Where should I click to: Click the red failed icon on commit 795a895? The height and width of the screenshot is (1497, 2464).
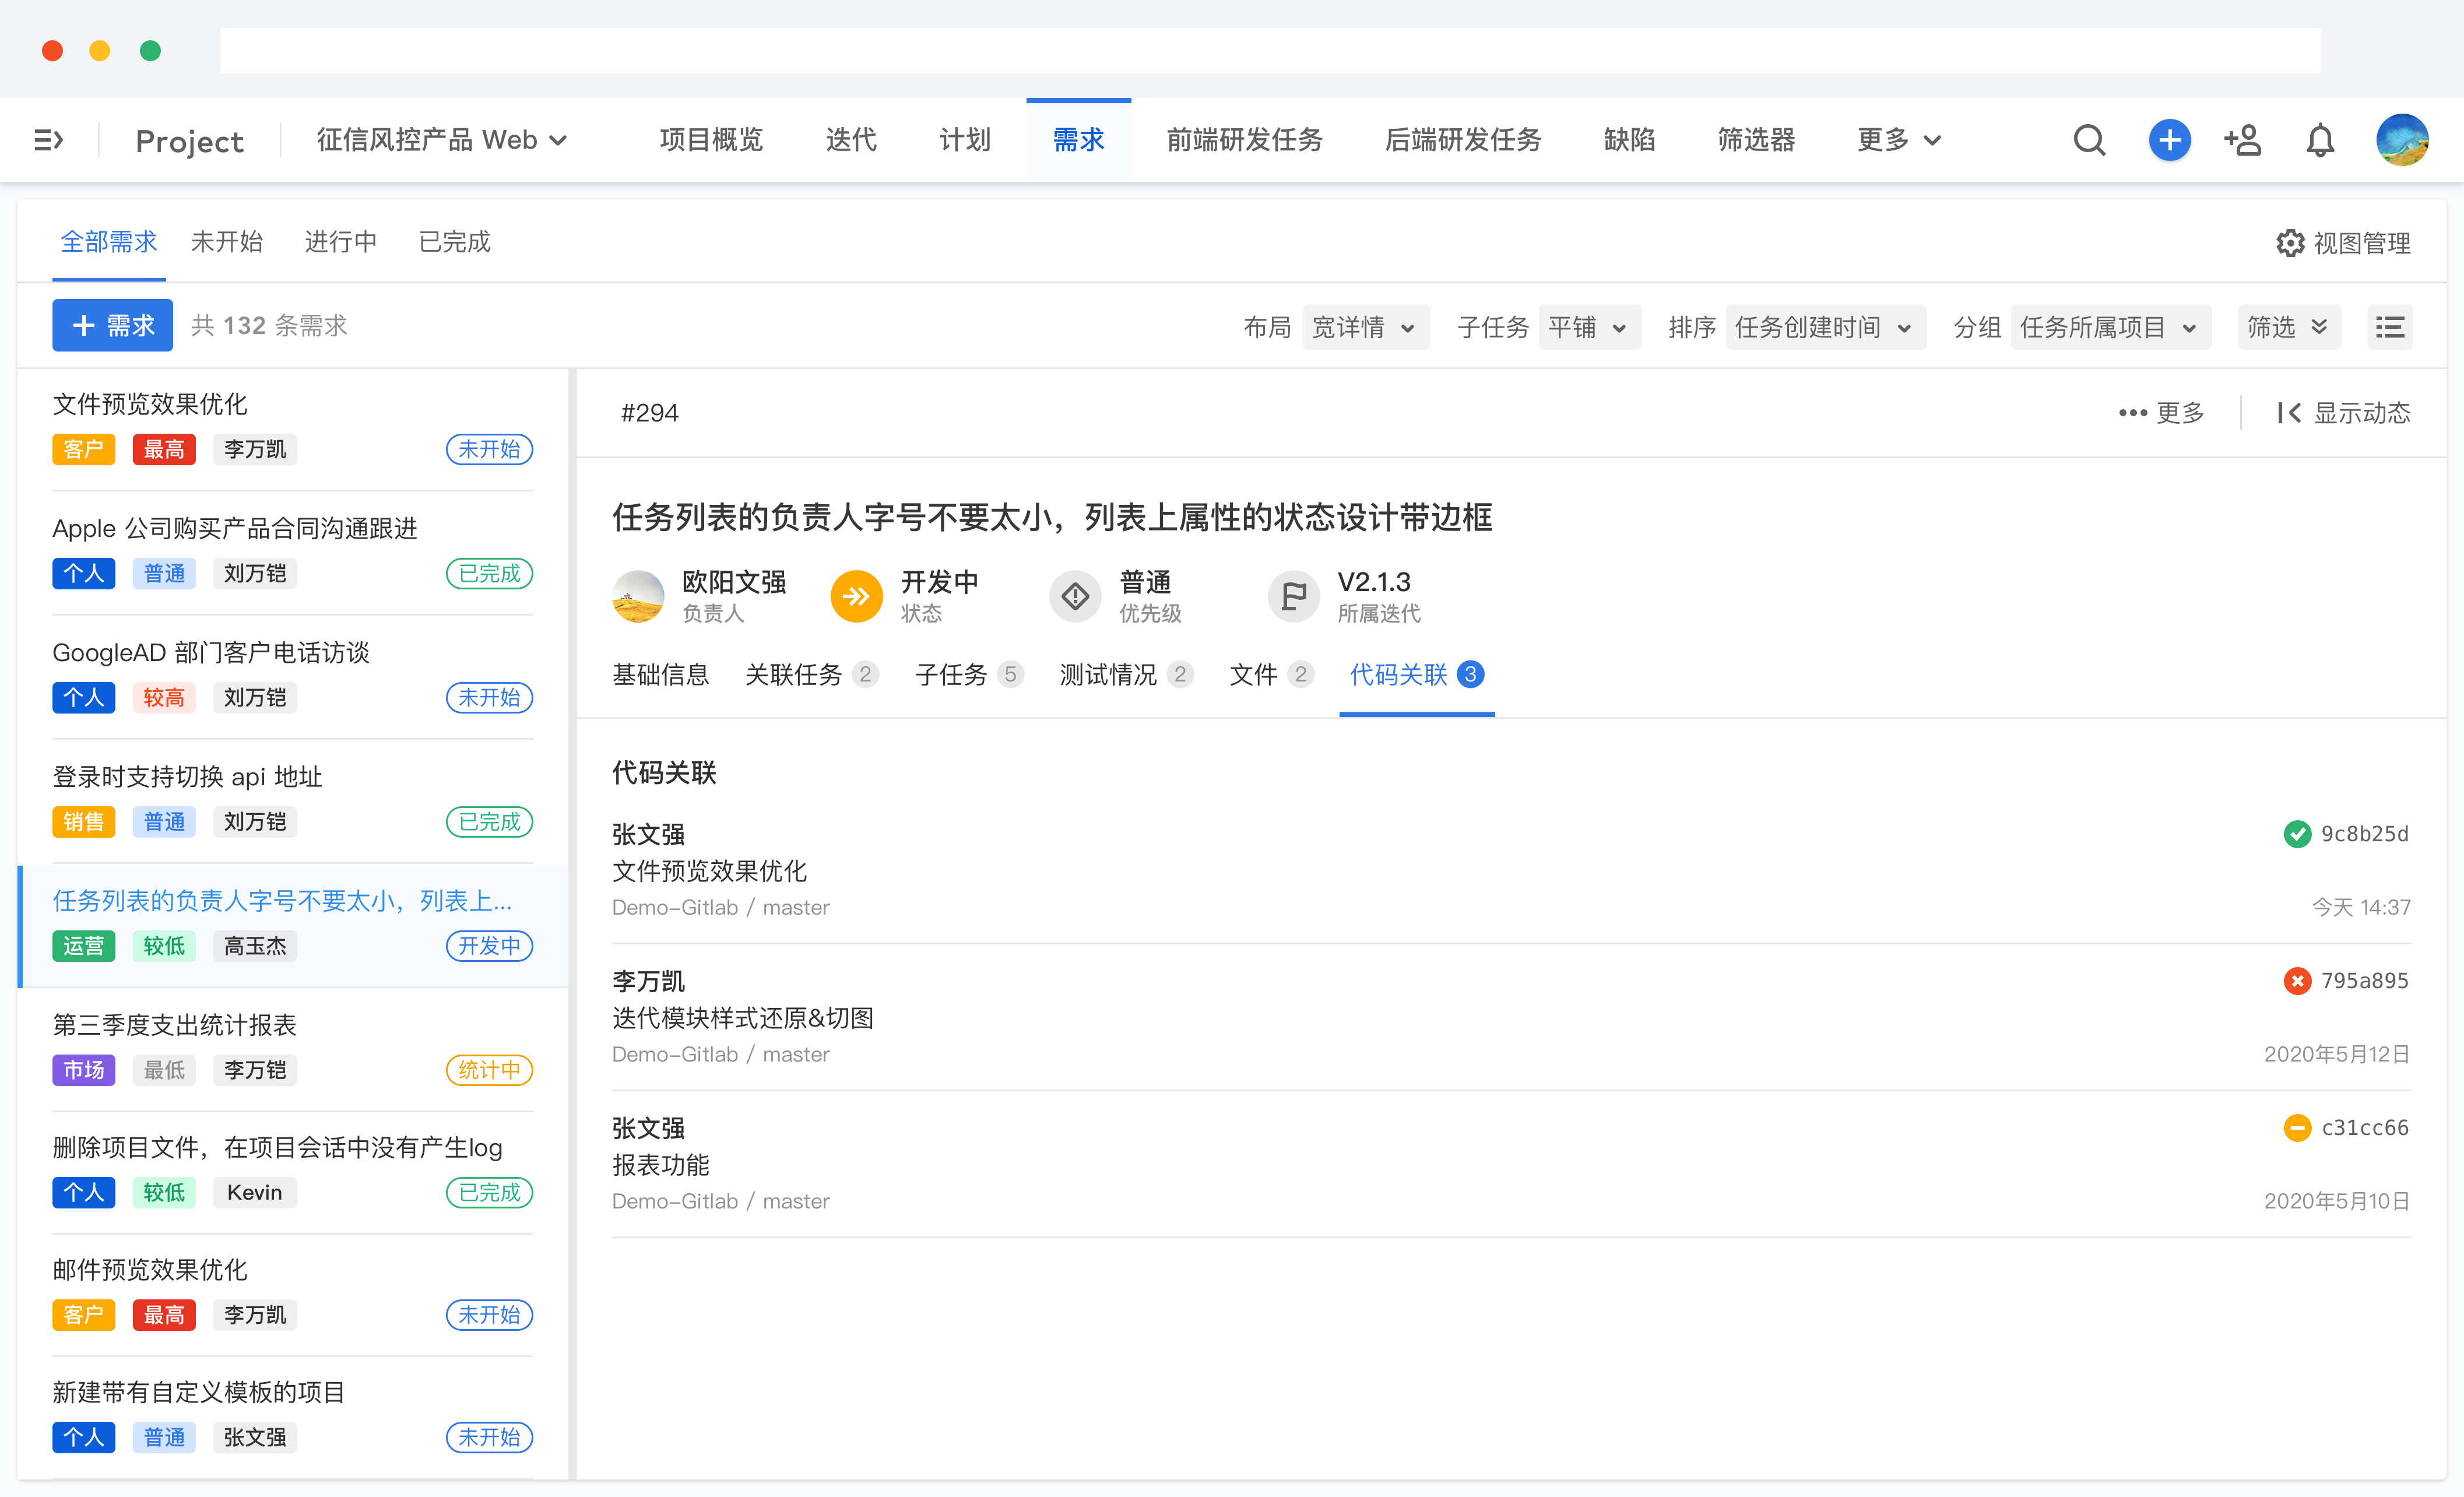pos(2298,980)
